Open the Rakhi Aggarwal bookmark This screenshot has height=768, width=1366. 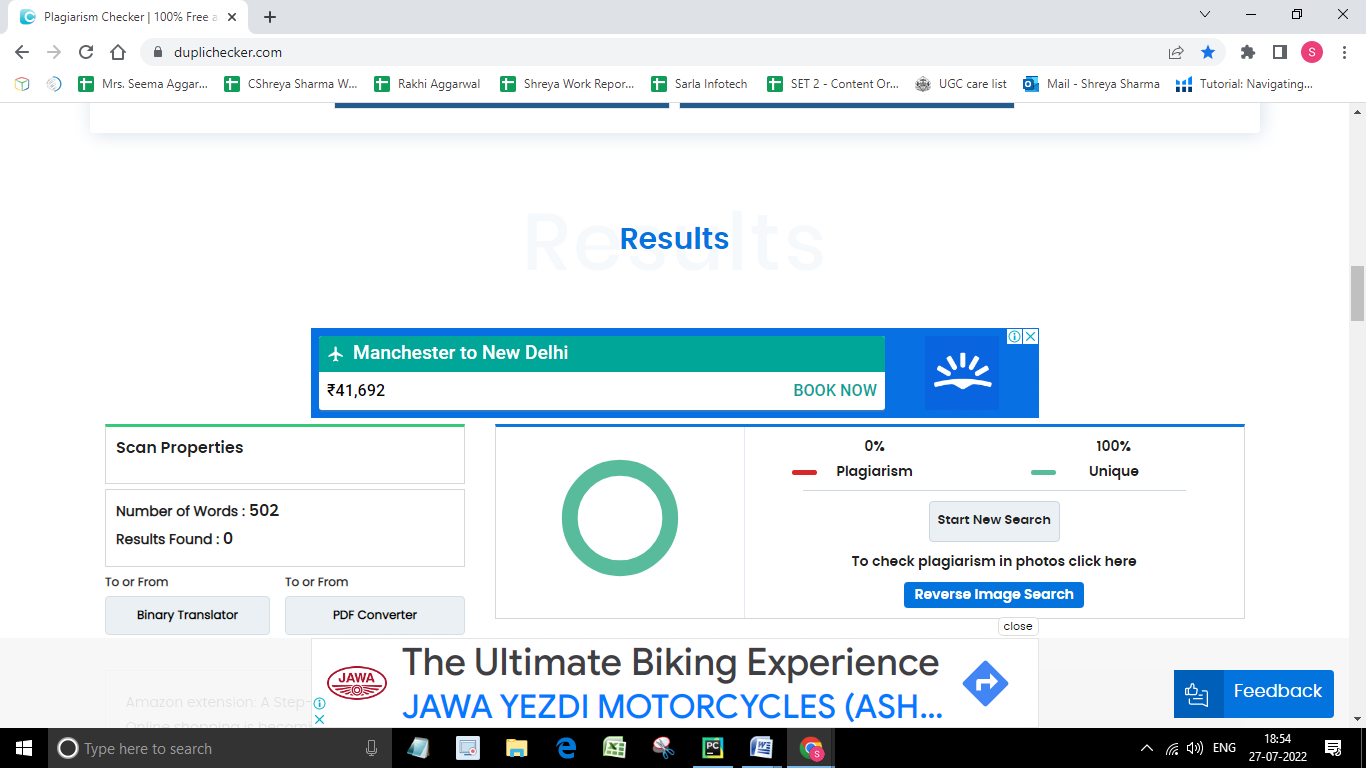(x=428, y=84)
